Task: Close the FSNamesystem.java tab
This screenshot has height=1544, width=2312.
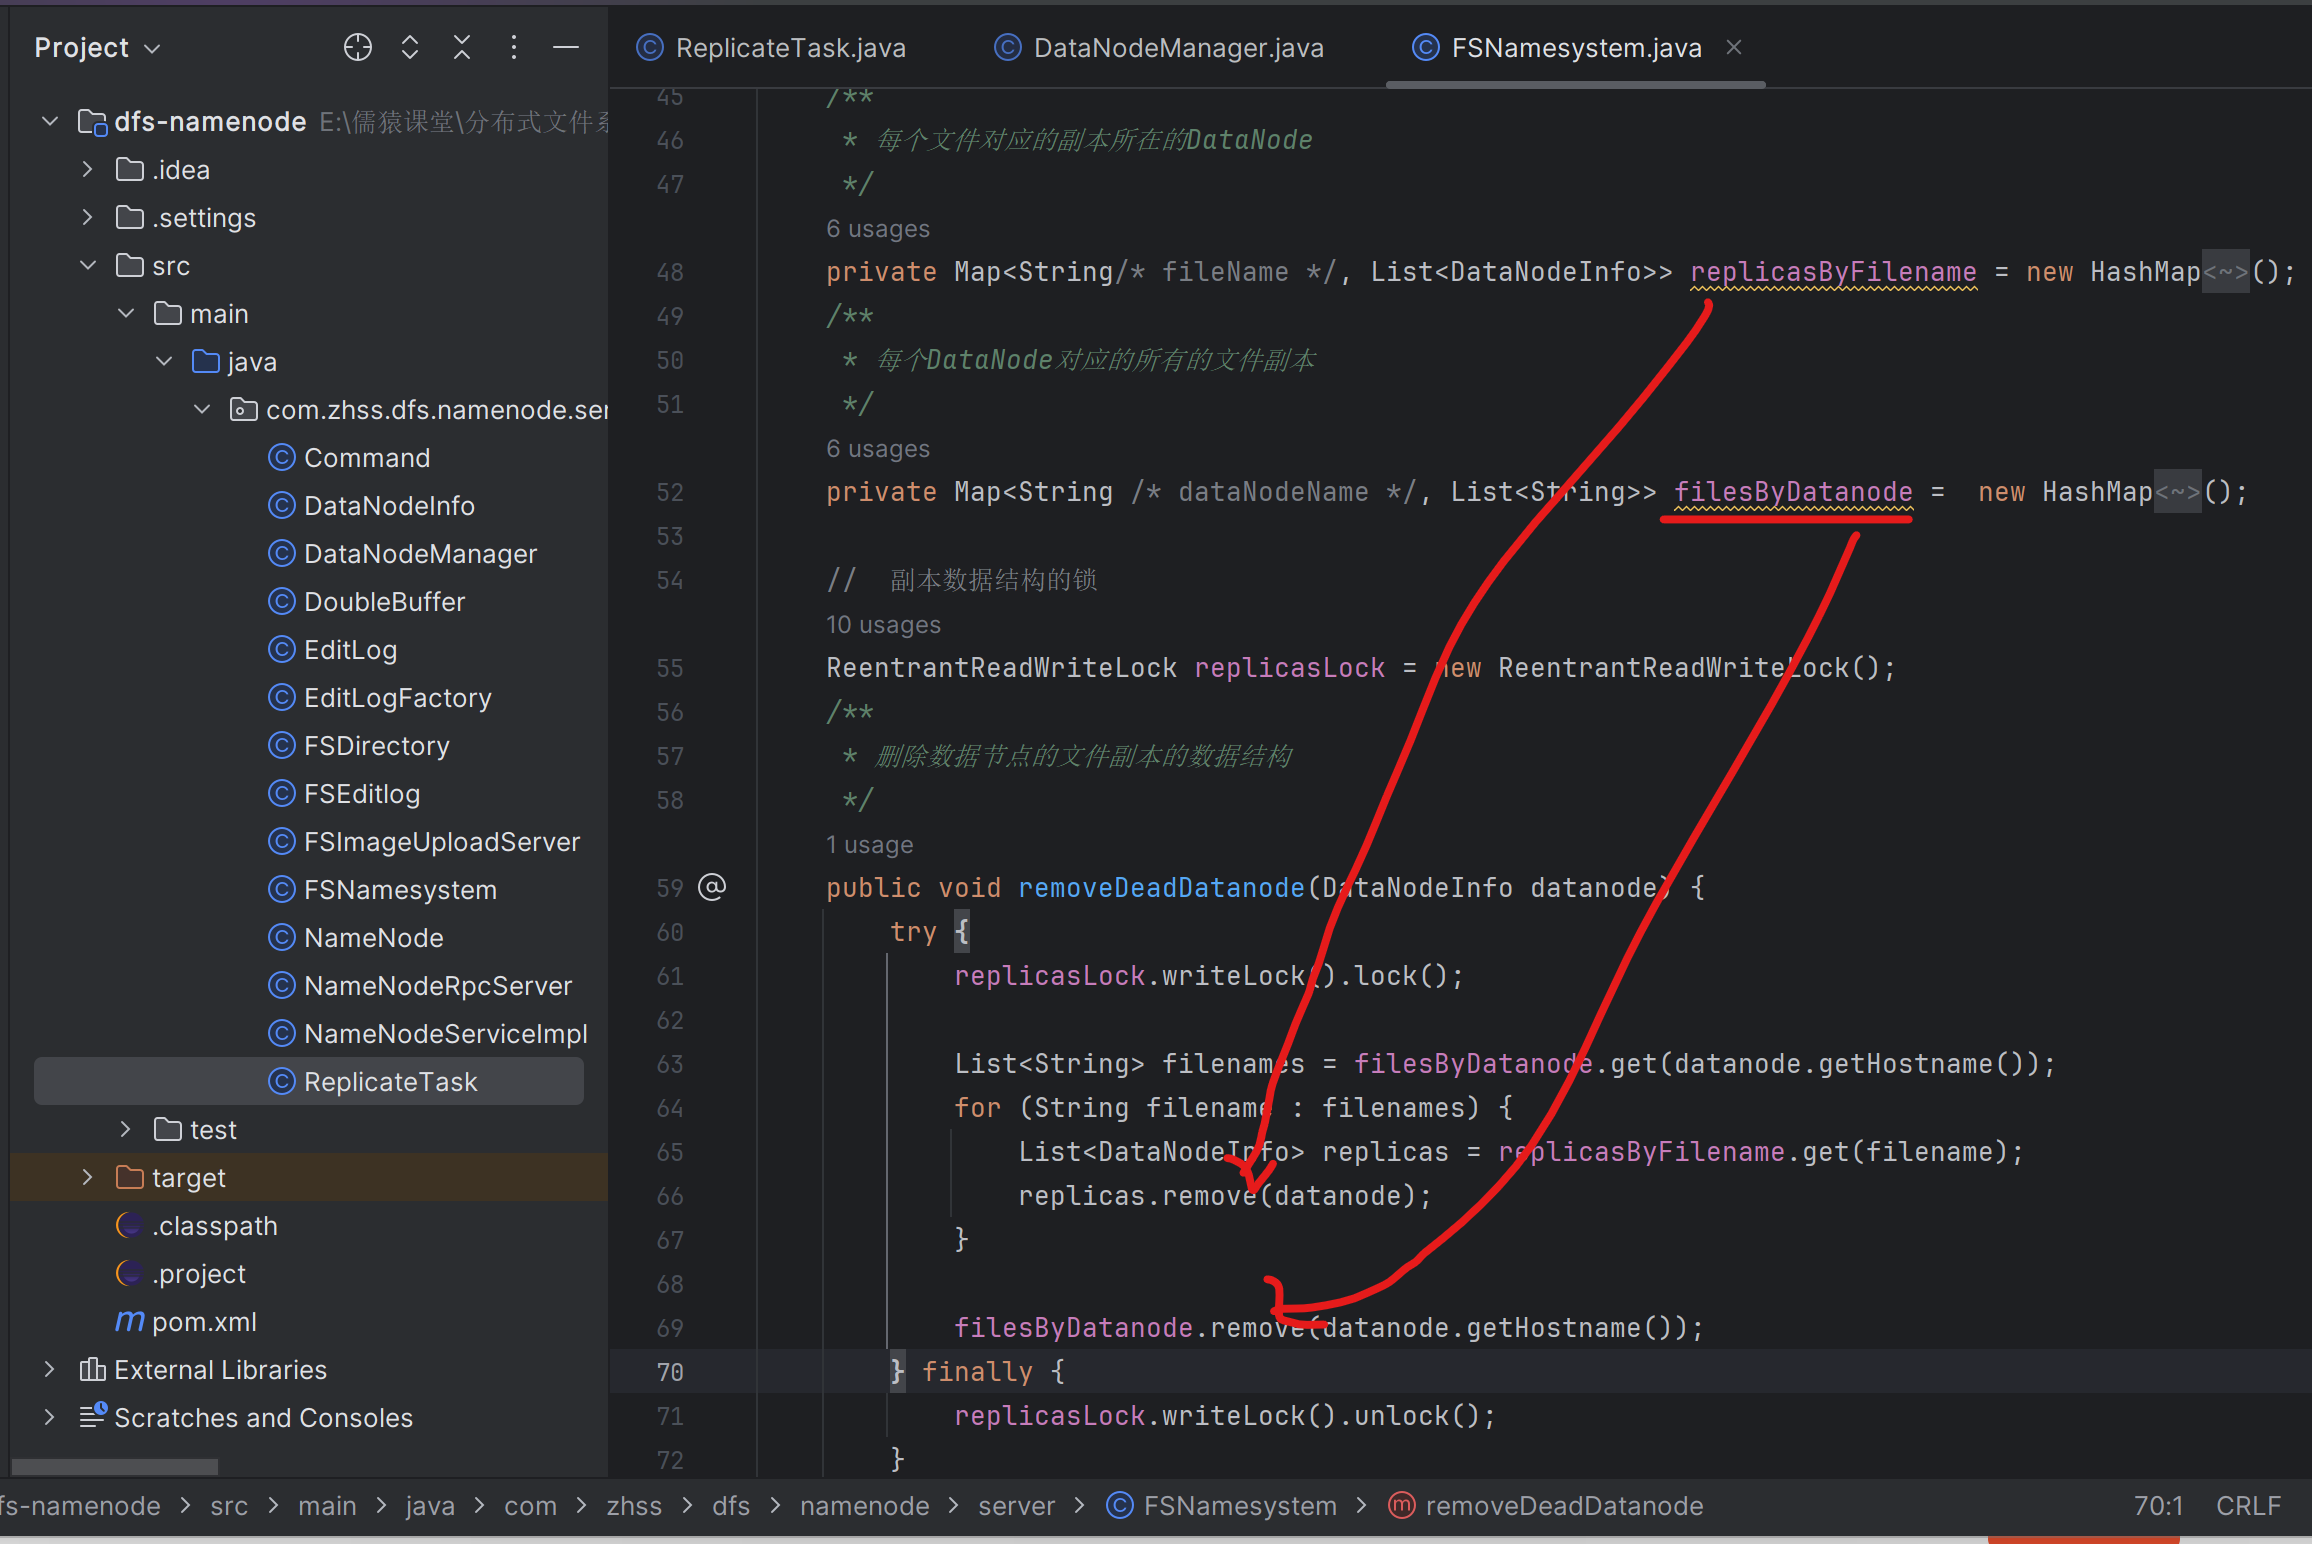Action: 1734,47
